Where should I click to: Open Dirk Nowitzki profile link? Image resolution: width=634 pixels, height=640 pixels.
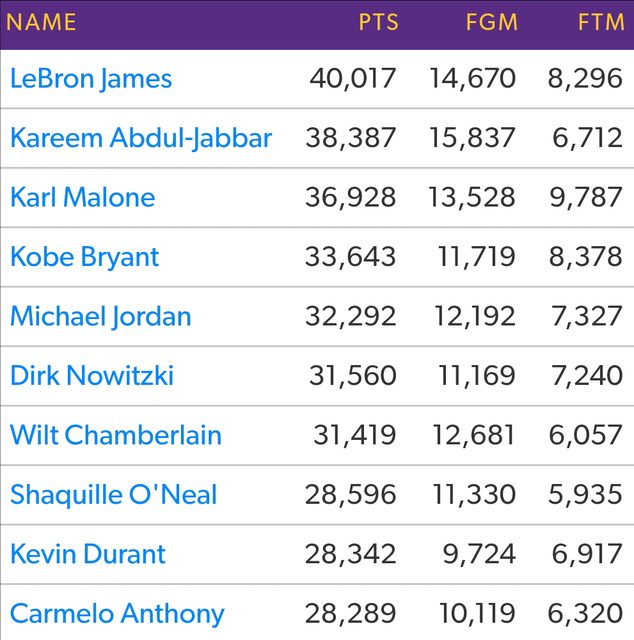pyautogui.click(x=92, y=376)
